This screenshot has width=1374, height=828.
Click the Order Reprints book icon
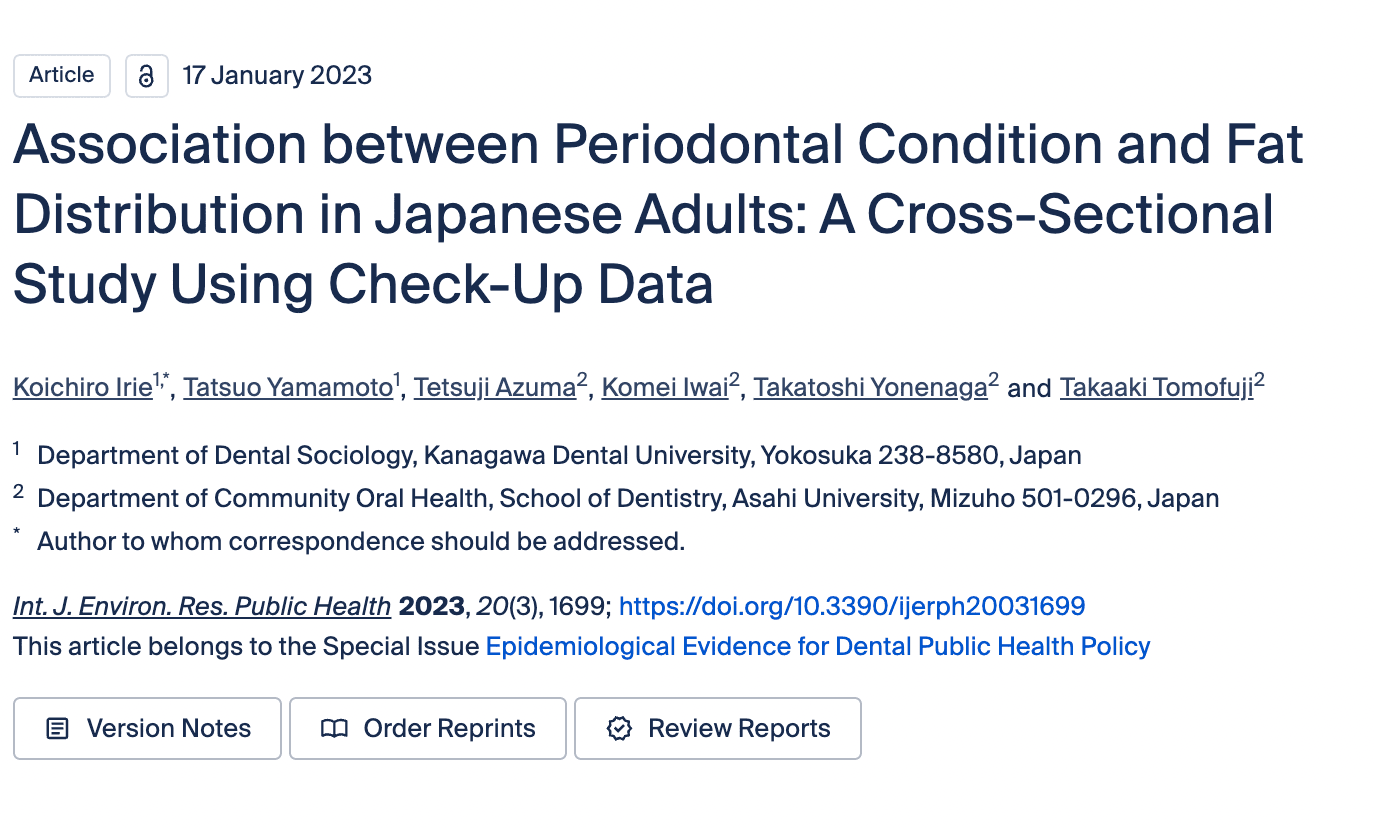[334, 729]
